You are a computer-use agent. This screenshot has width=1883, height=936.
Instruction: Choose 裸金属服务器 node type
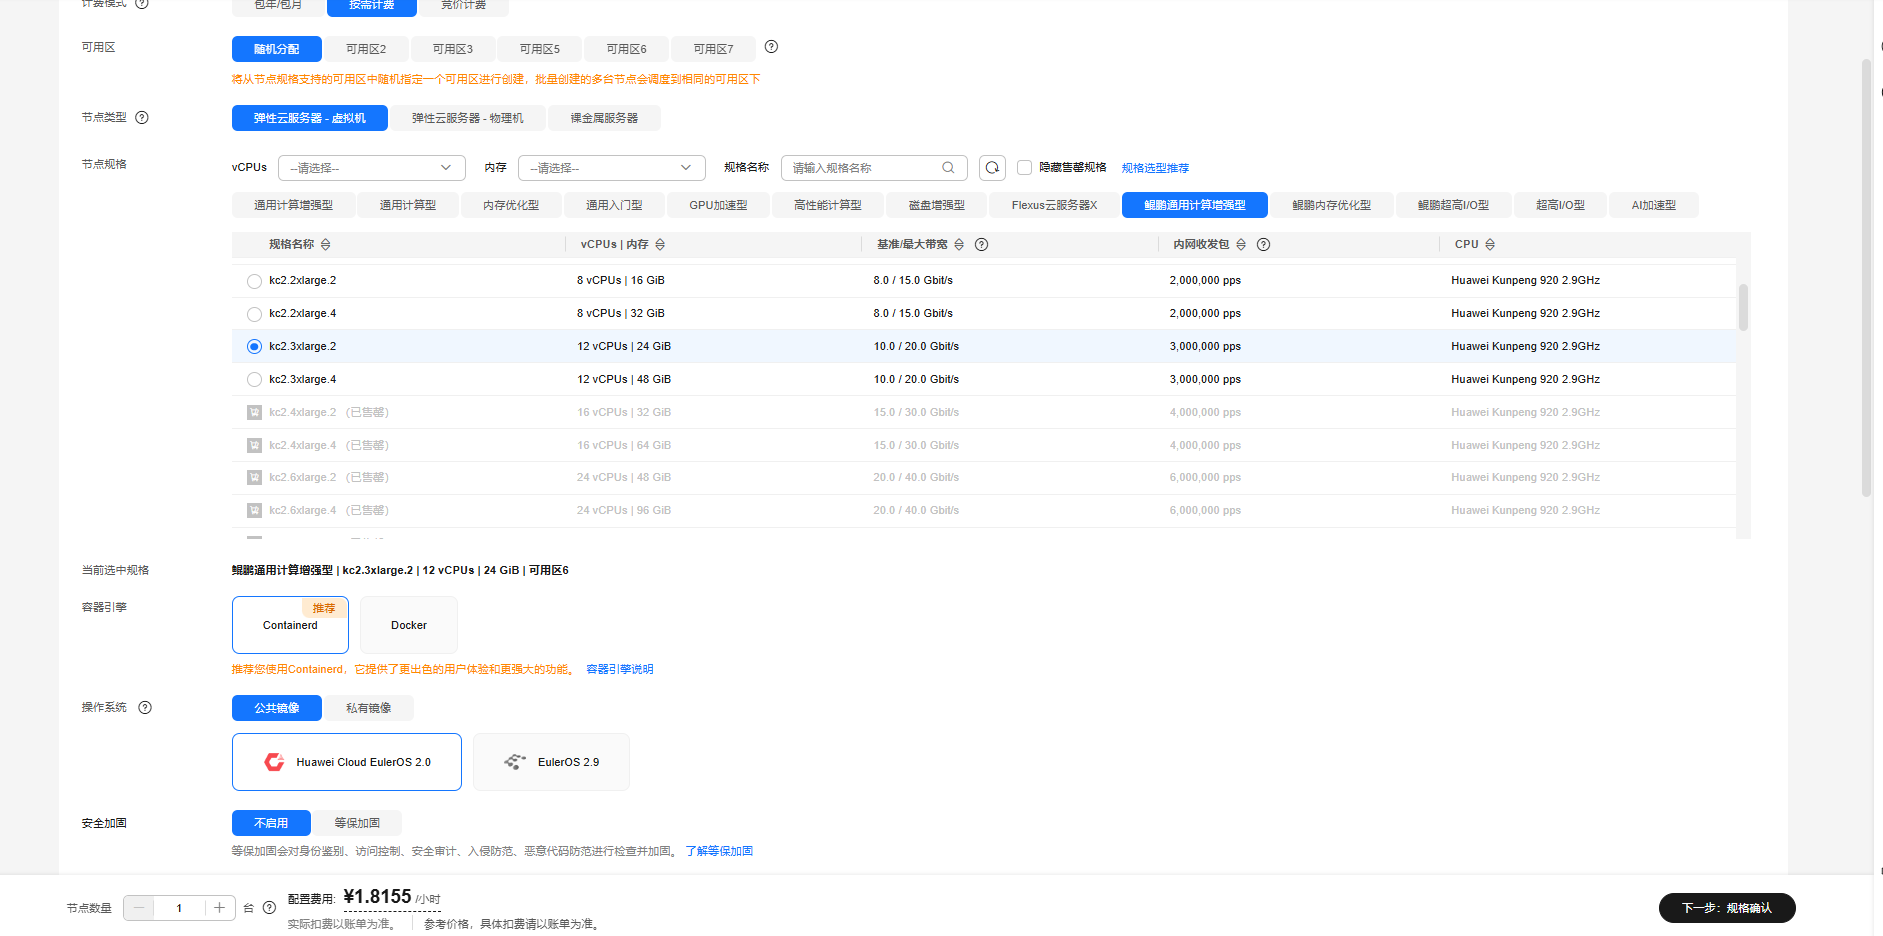tap(604, 118)
